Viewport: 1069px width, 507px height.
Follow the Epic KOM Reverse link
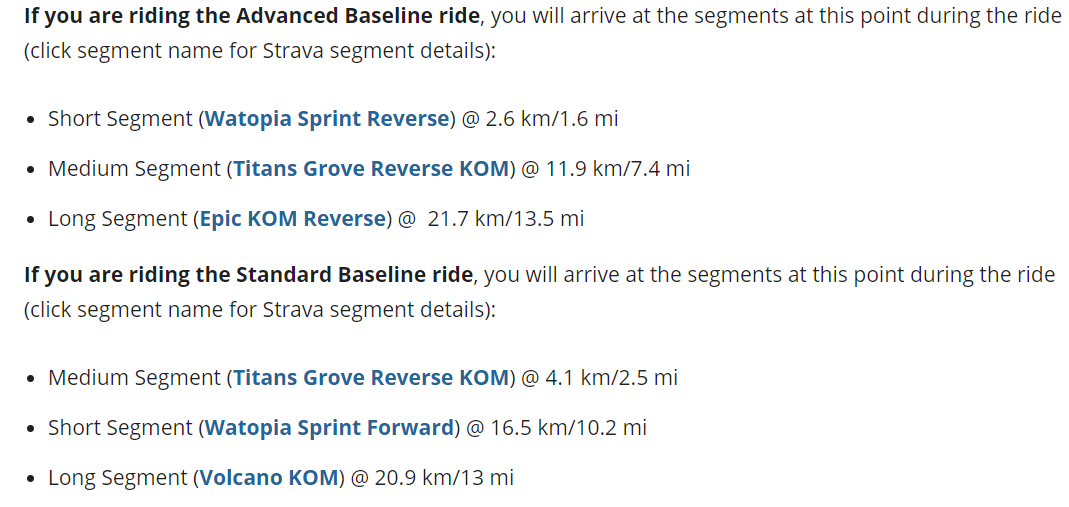(292, 218)
